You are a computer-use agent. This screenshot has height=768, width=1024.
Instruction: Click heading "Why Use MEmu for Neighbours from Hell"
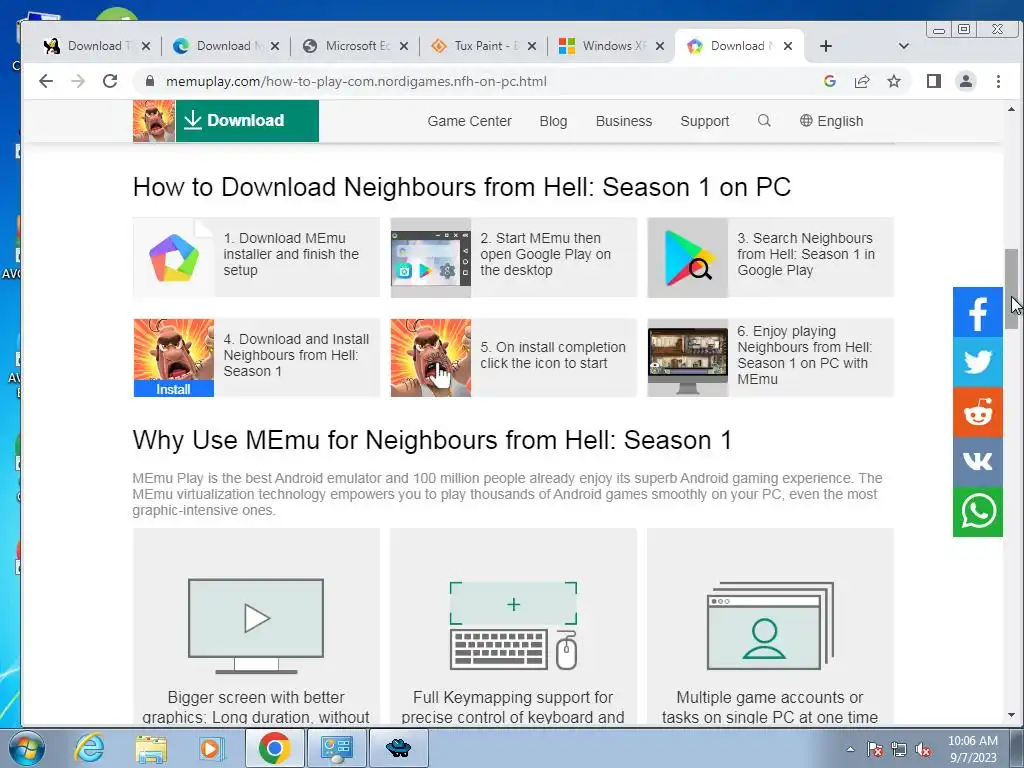click(x=432, y=440)
